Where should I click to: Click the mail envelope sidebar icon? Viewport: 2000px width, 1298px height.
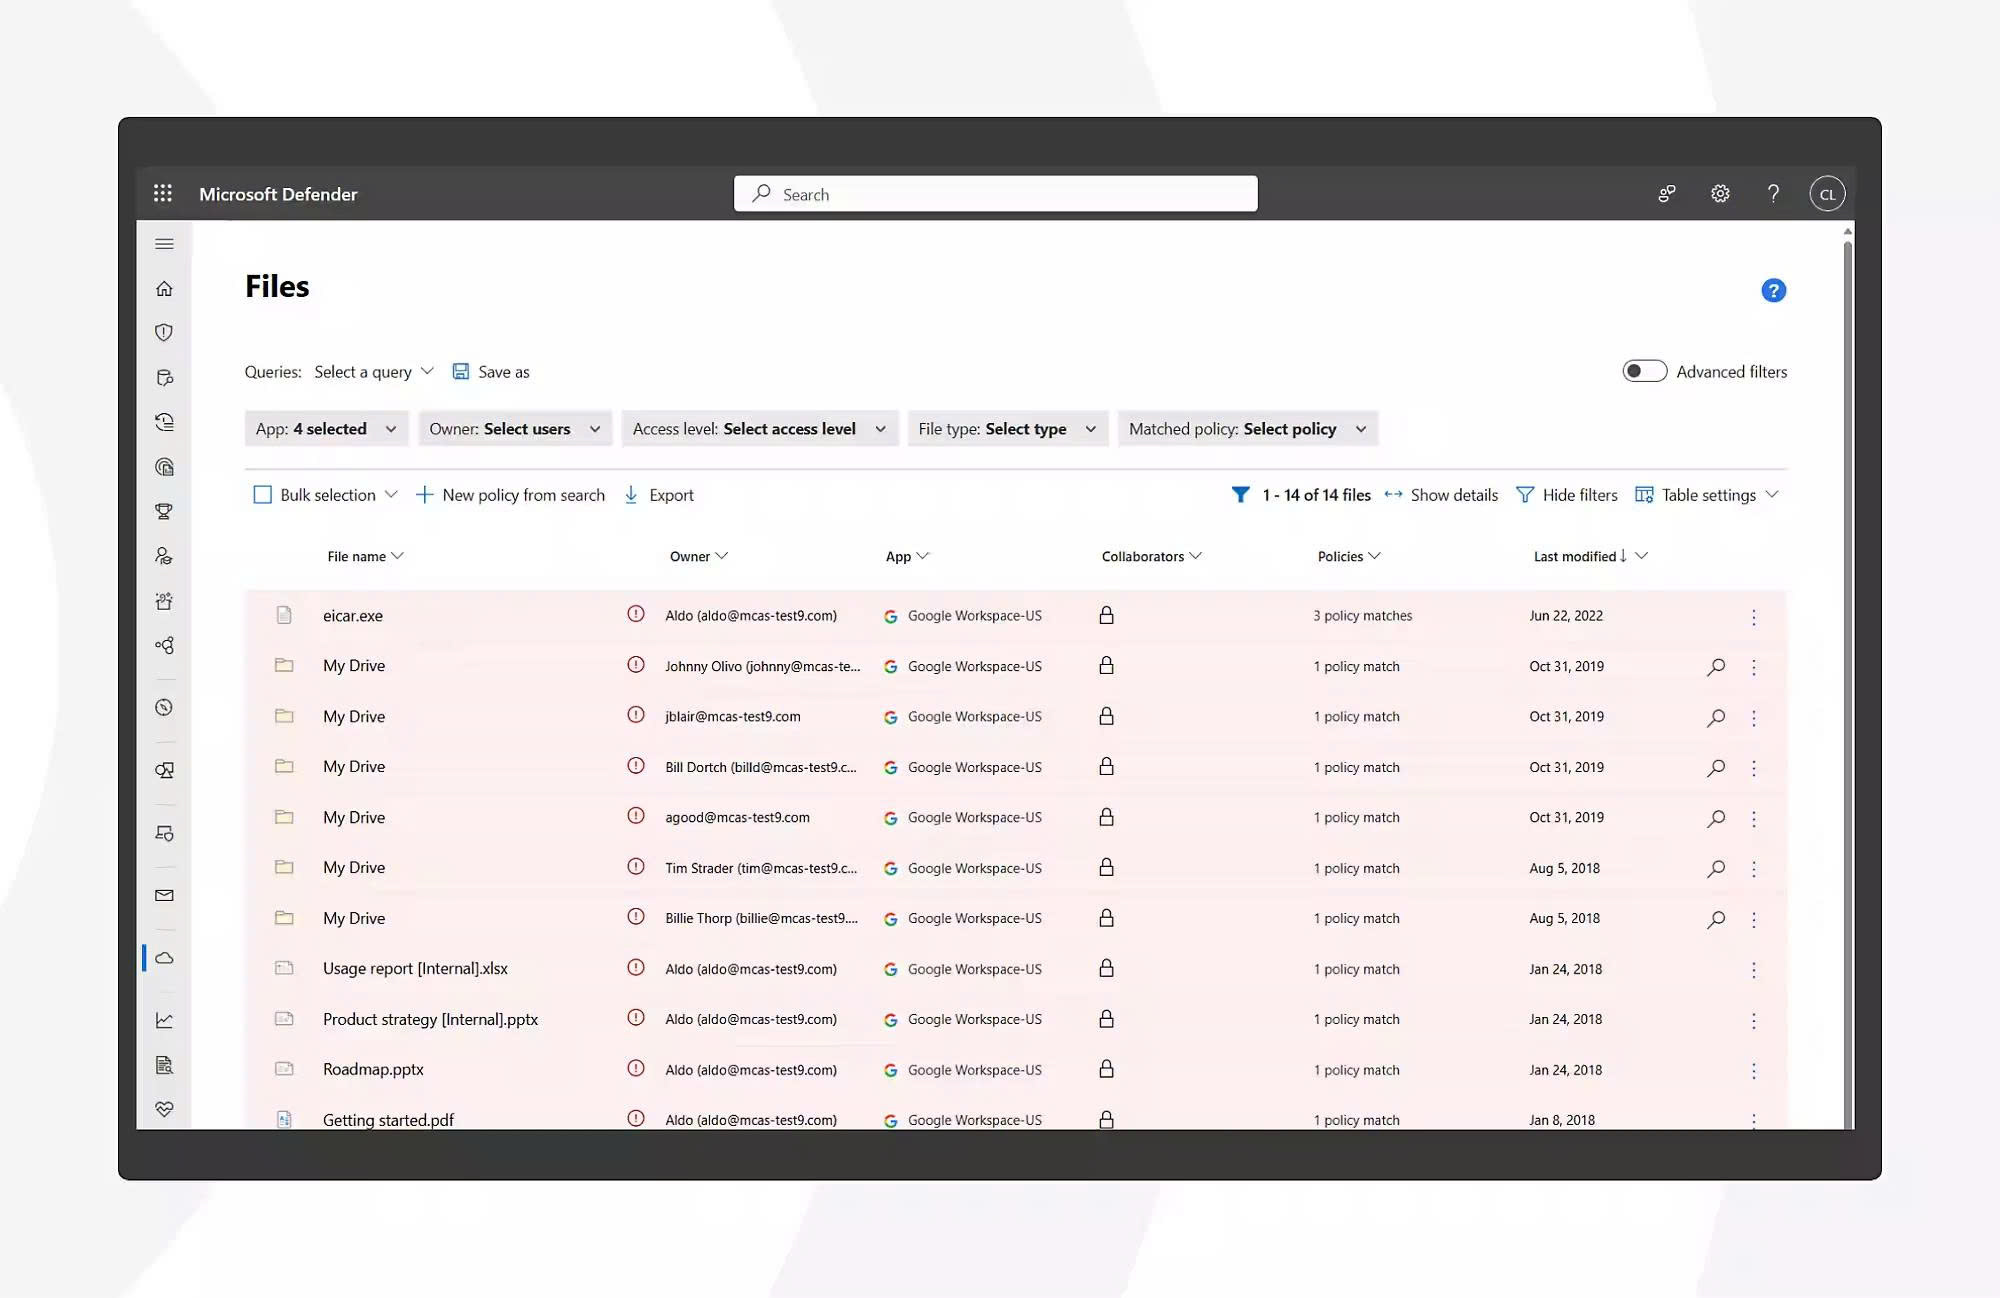point(165,896)
